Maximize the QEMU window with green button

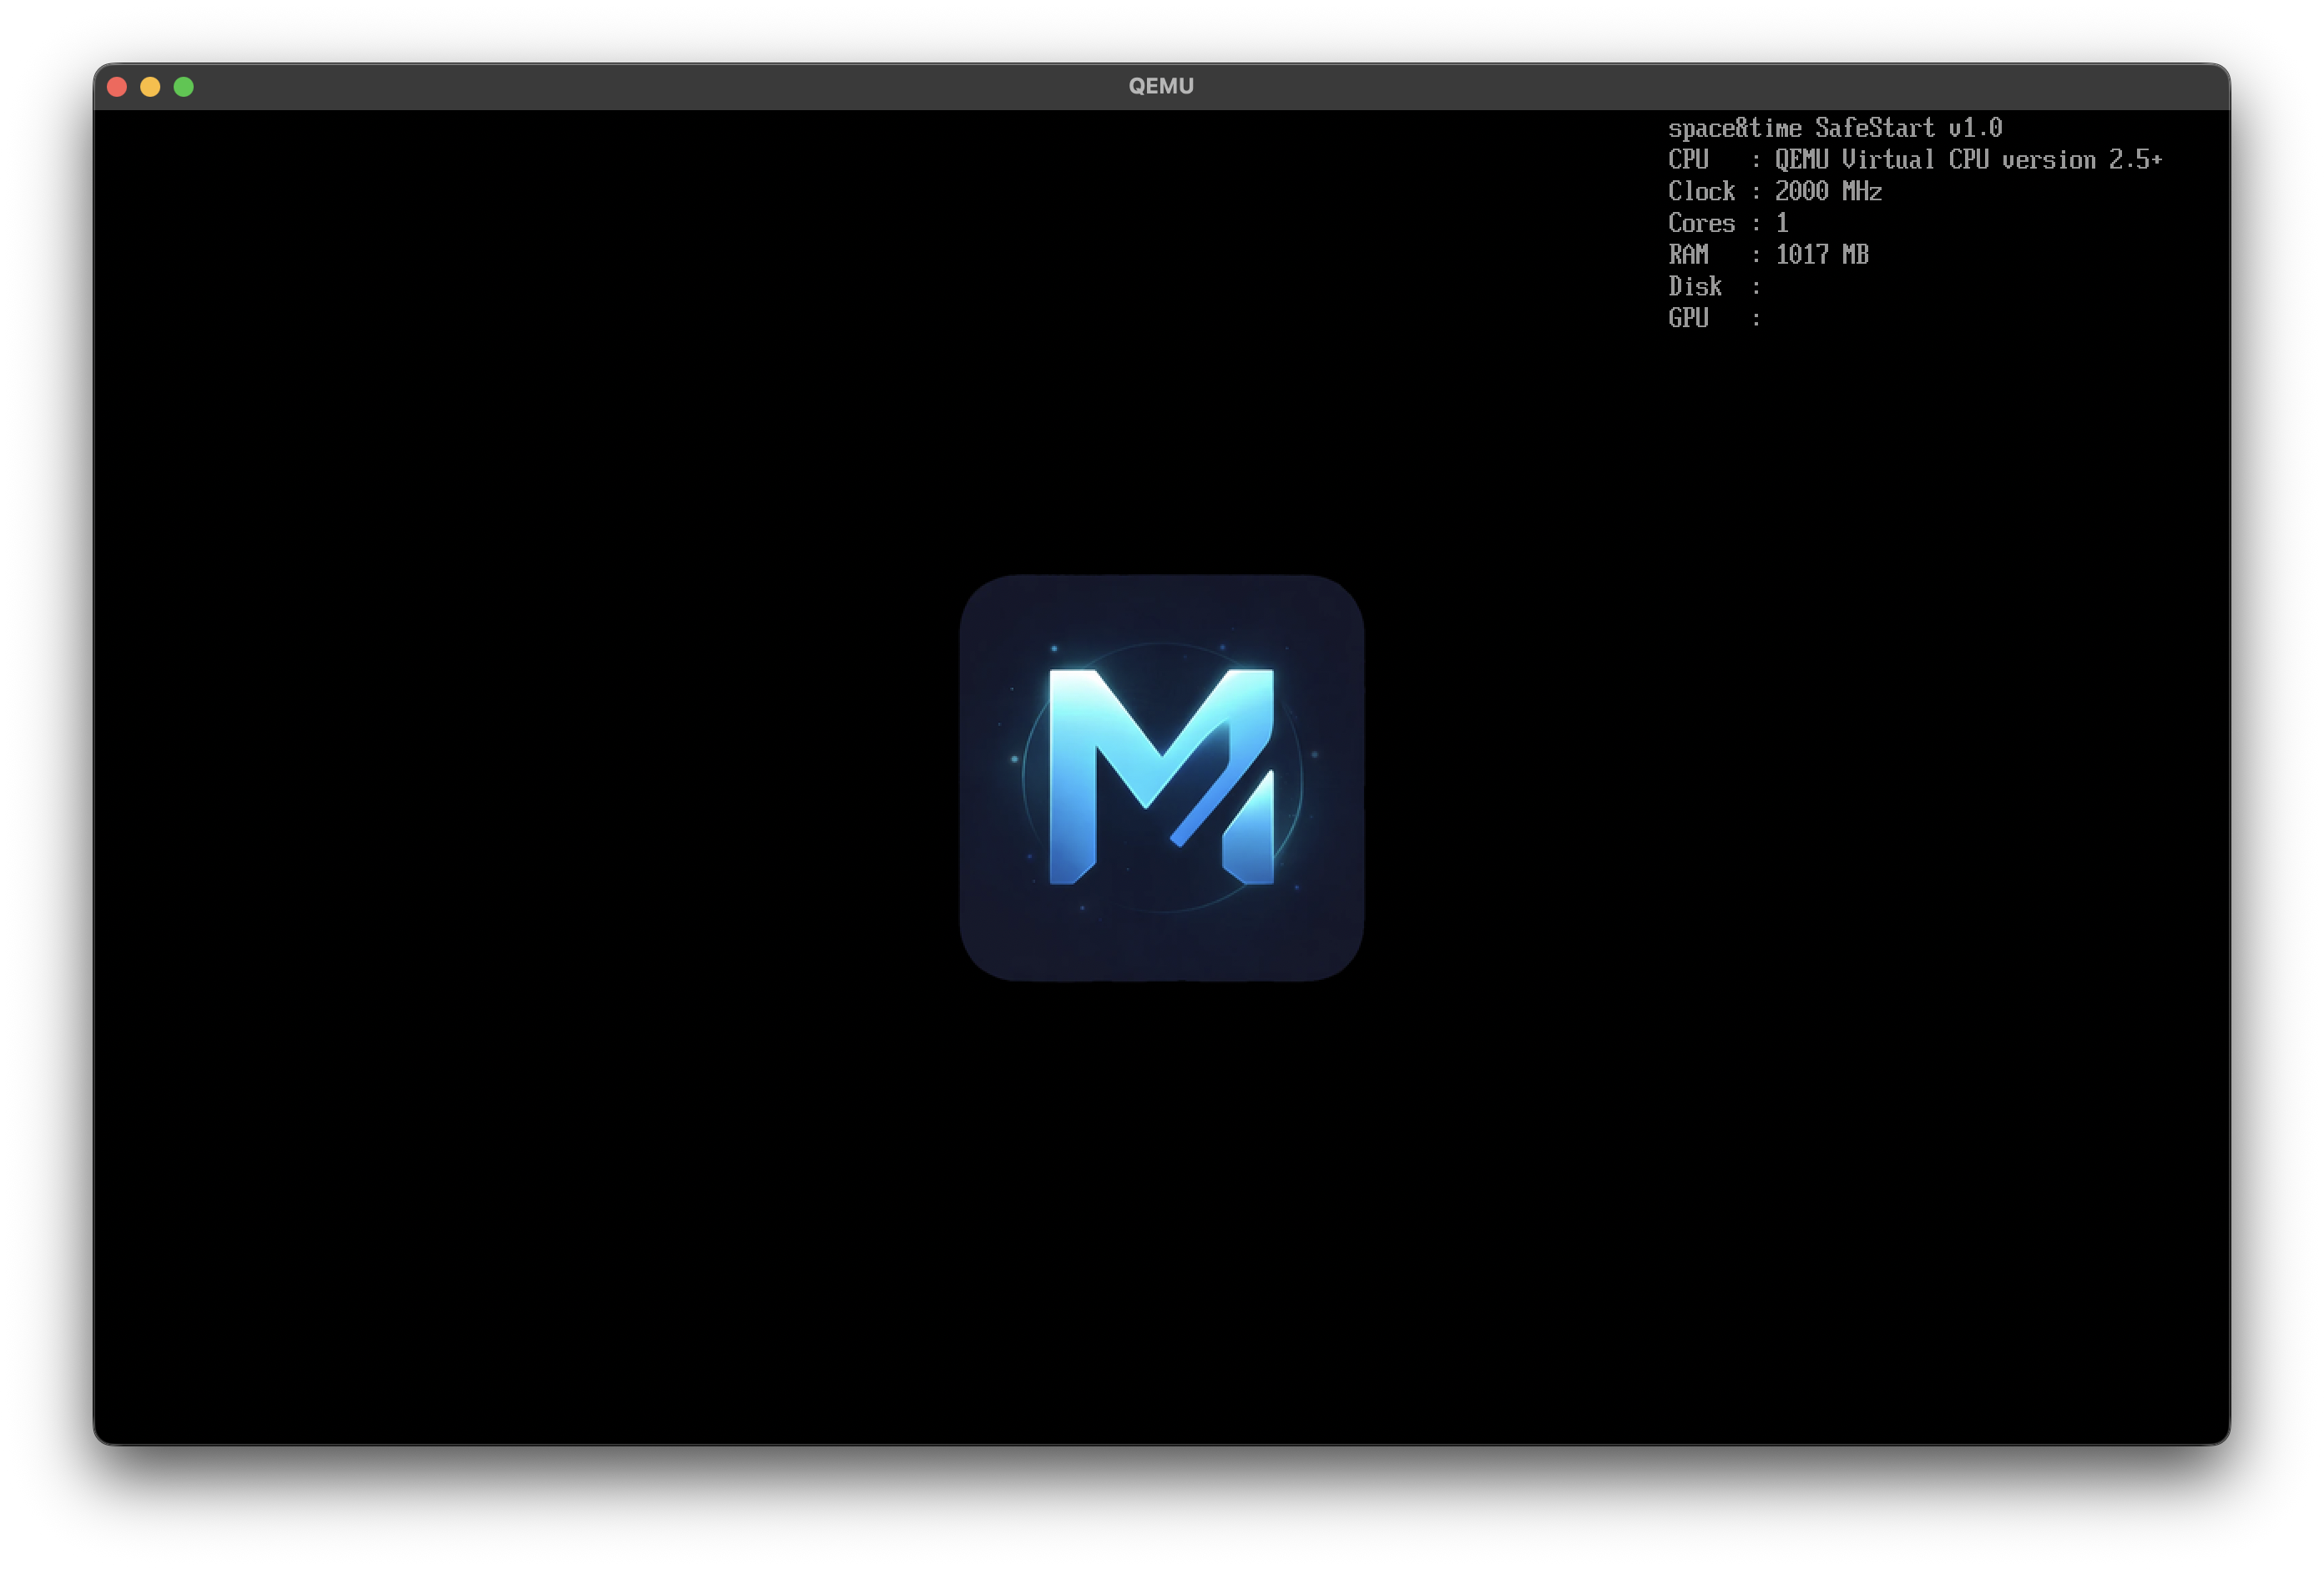183,87
